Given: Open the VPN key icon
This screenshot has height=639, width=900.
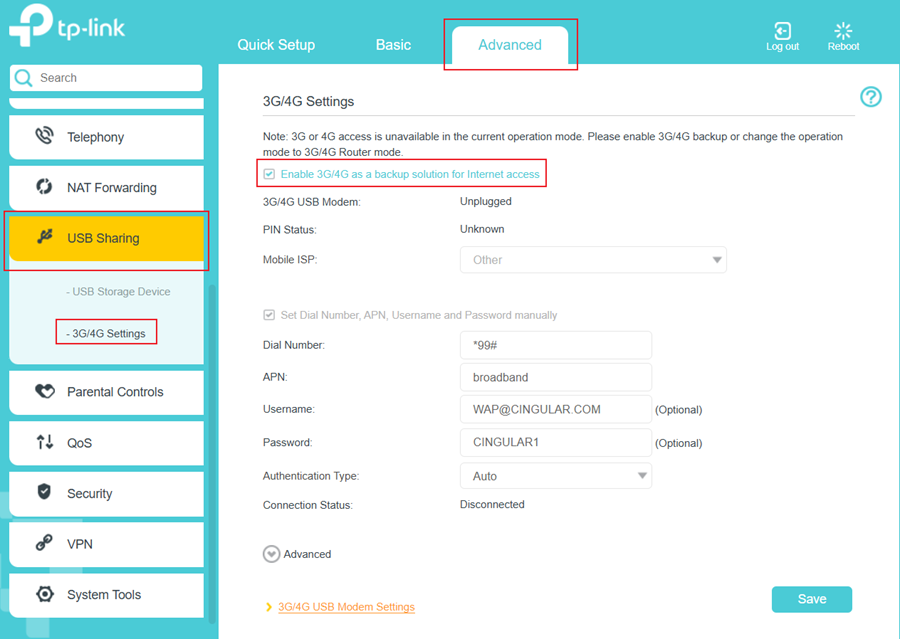Looking at the screenshot, I should click(44, 544).
